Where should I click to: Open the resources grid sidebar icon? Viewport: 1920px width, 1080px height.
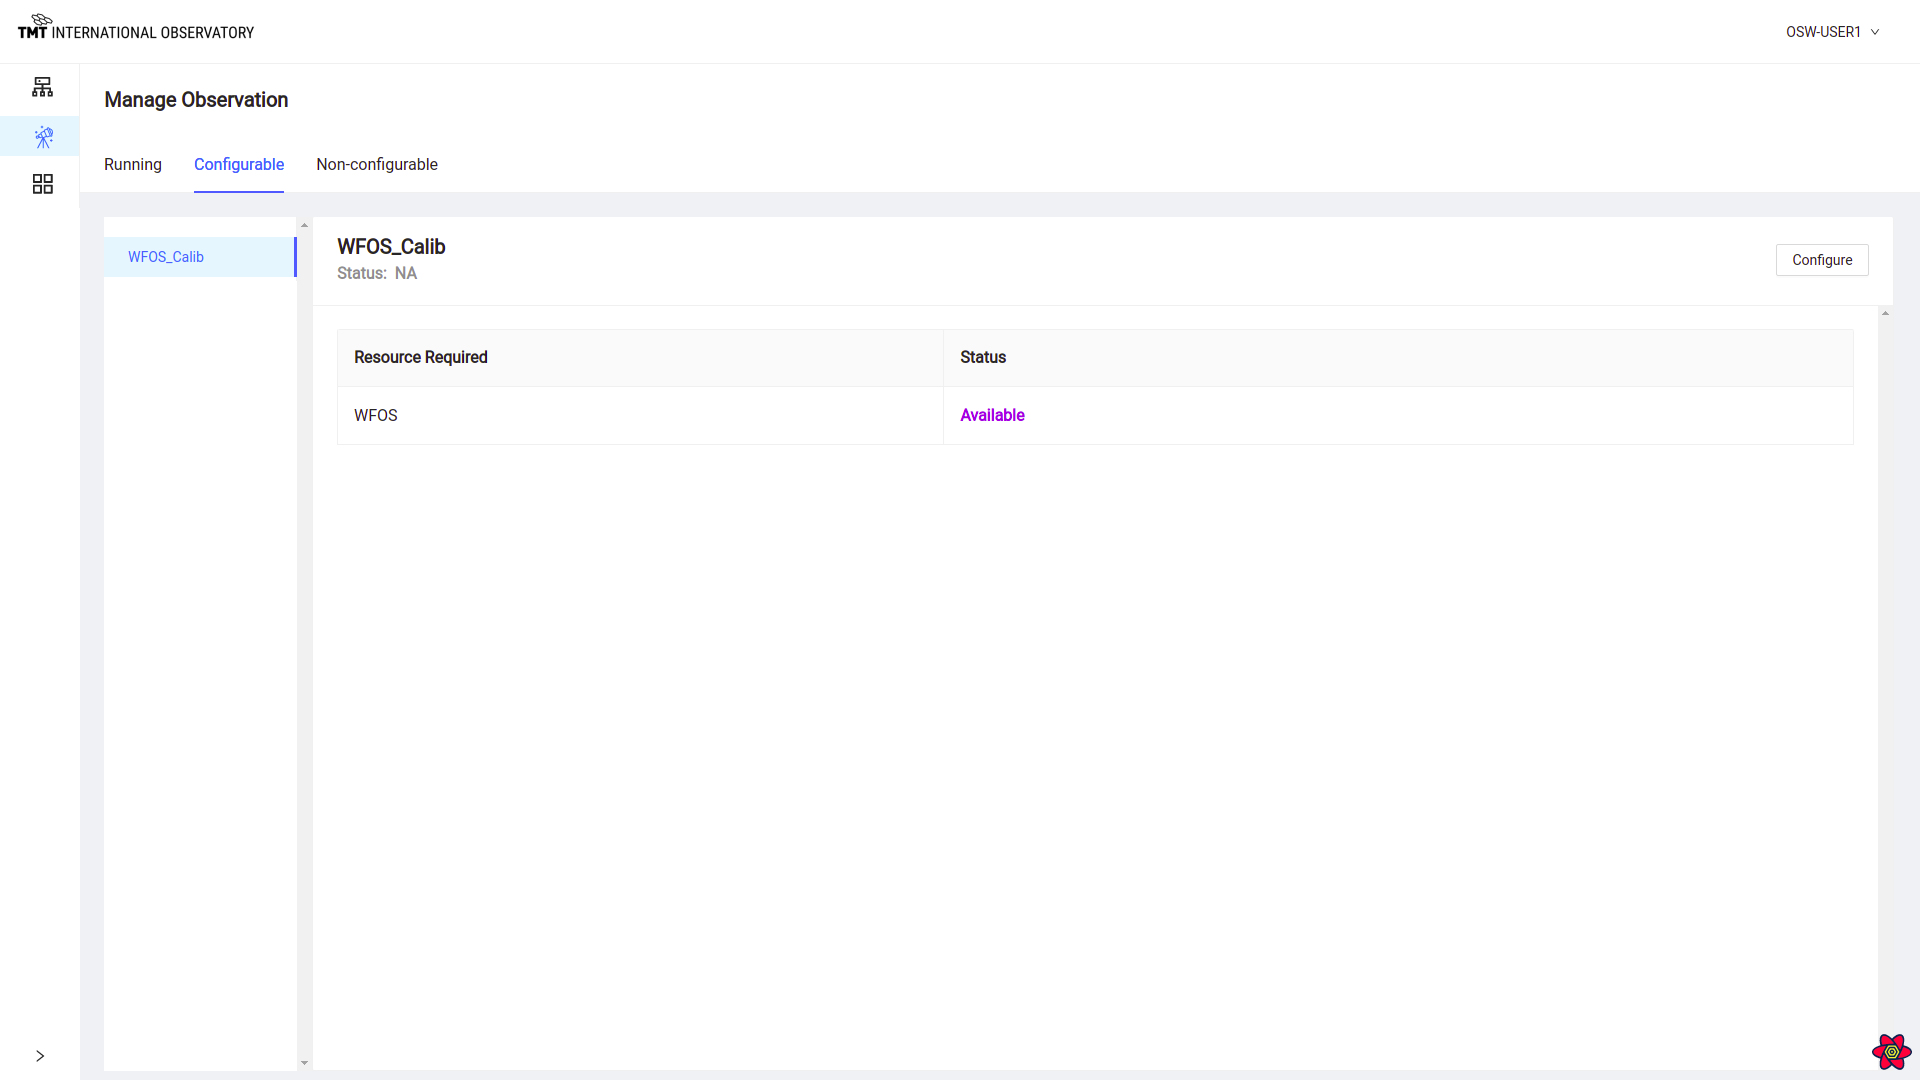tap(42, 184)
